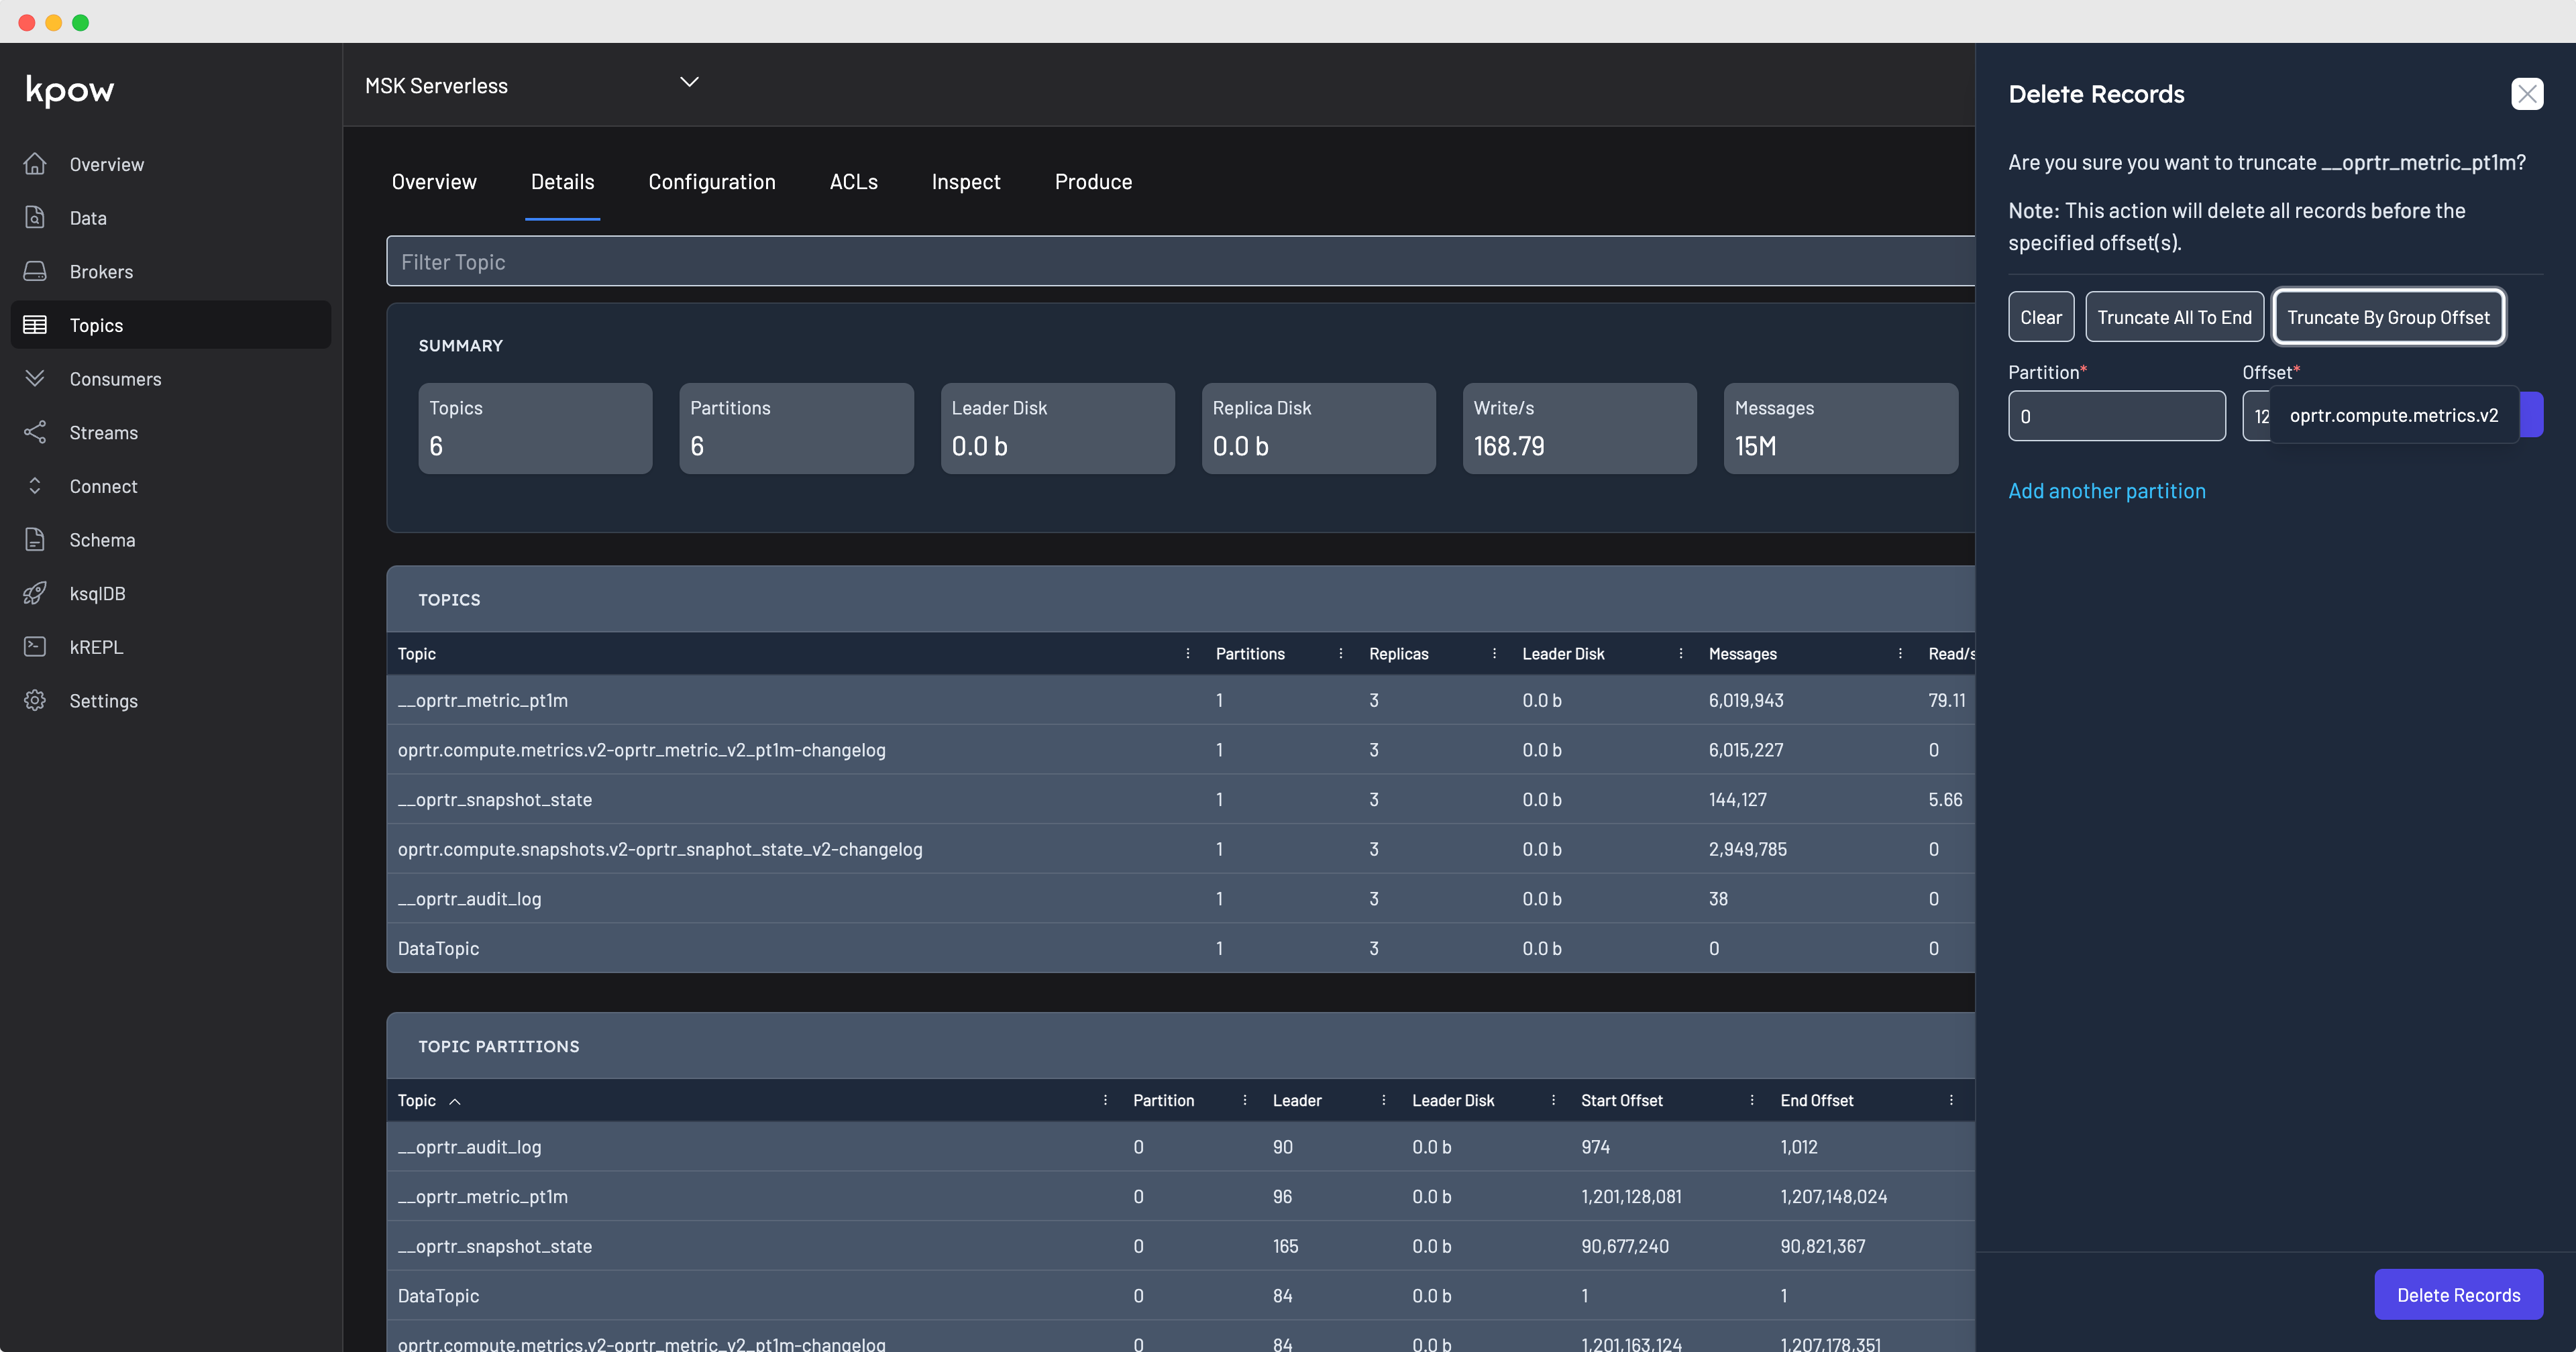Open Settings via the gear icon
2576x1352 pixels.
[35, 700]
